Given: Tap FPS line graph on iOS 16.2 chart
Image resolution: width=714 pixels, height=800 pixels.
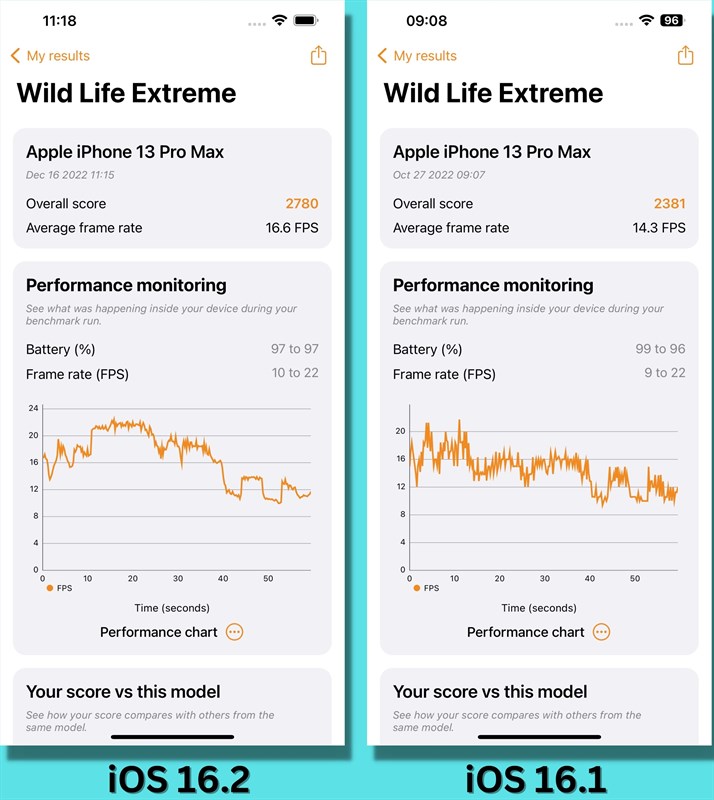Looking at the screenshot, I should tap(177, 461).
